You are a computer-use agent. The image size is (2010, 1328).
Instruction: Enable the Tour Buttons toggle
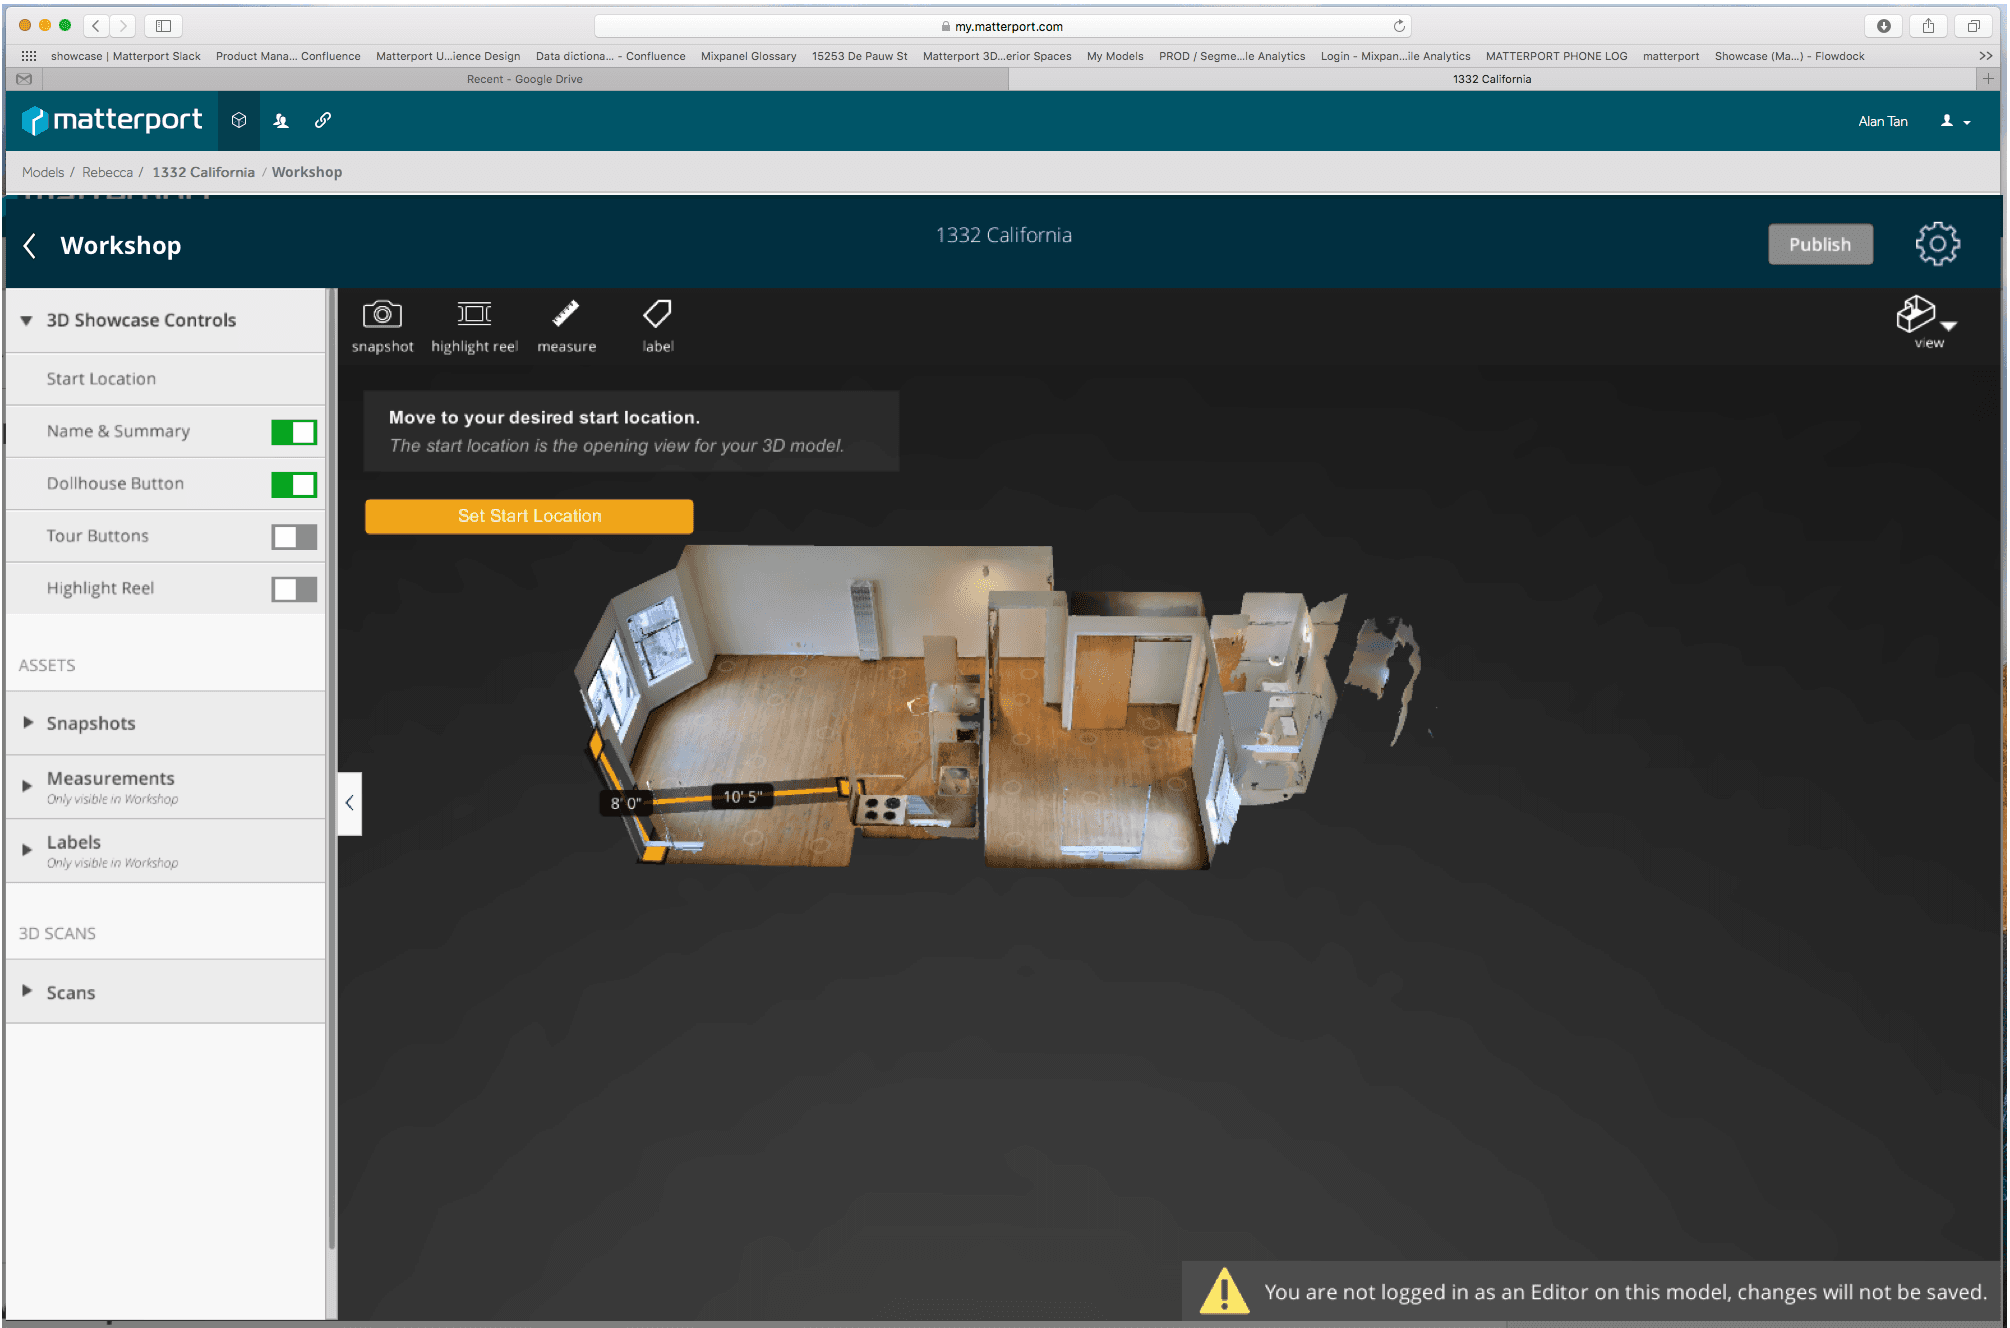(x=294, y=537)
